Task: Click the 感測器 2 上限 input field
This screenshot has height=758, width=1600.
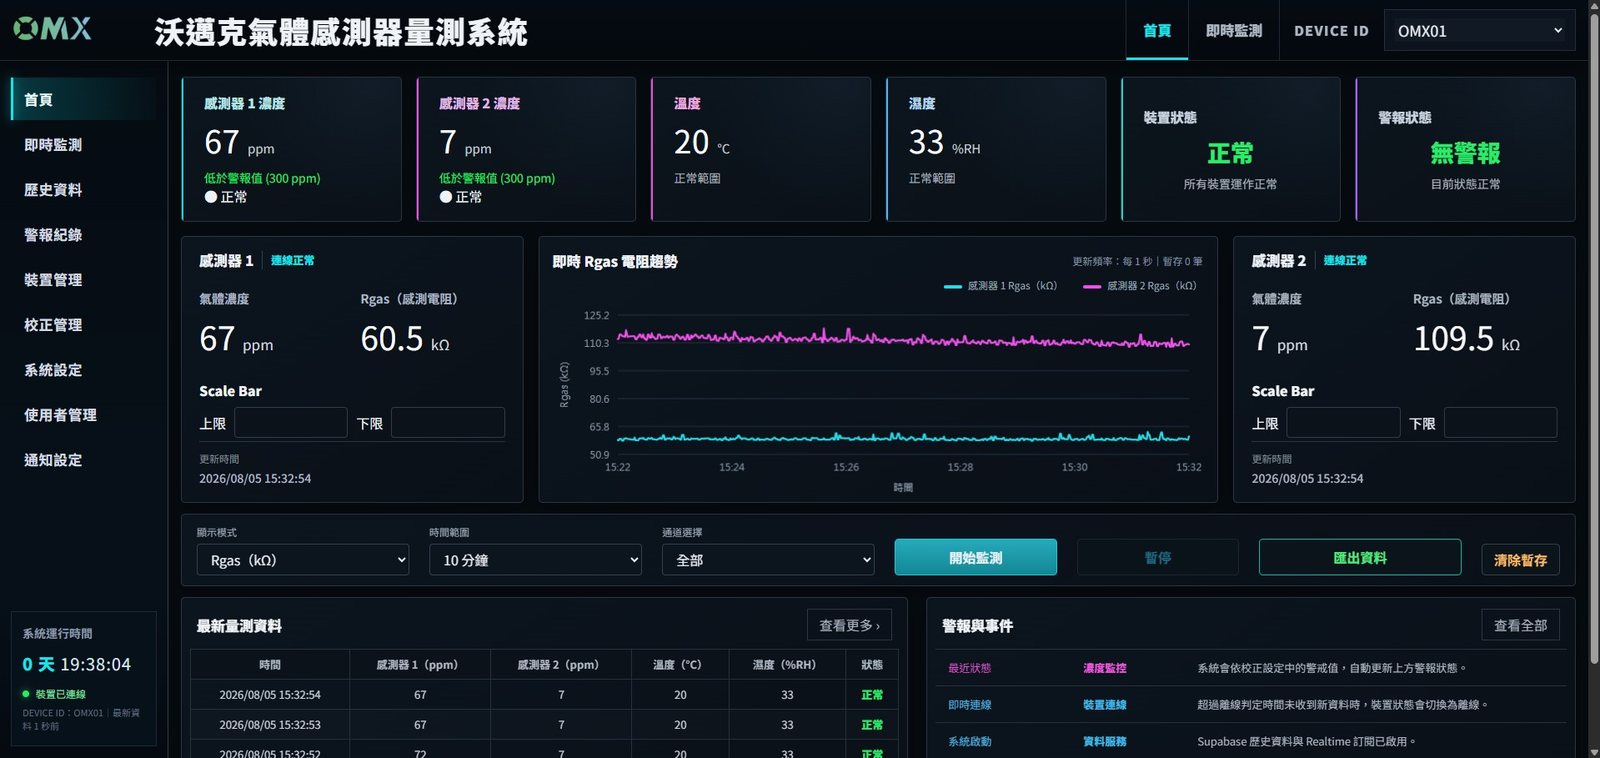Action: 1343,422
